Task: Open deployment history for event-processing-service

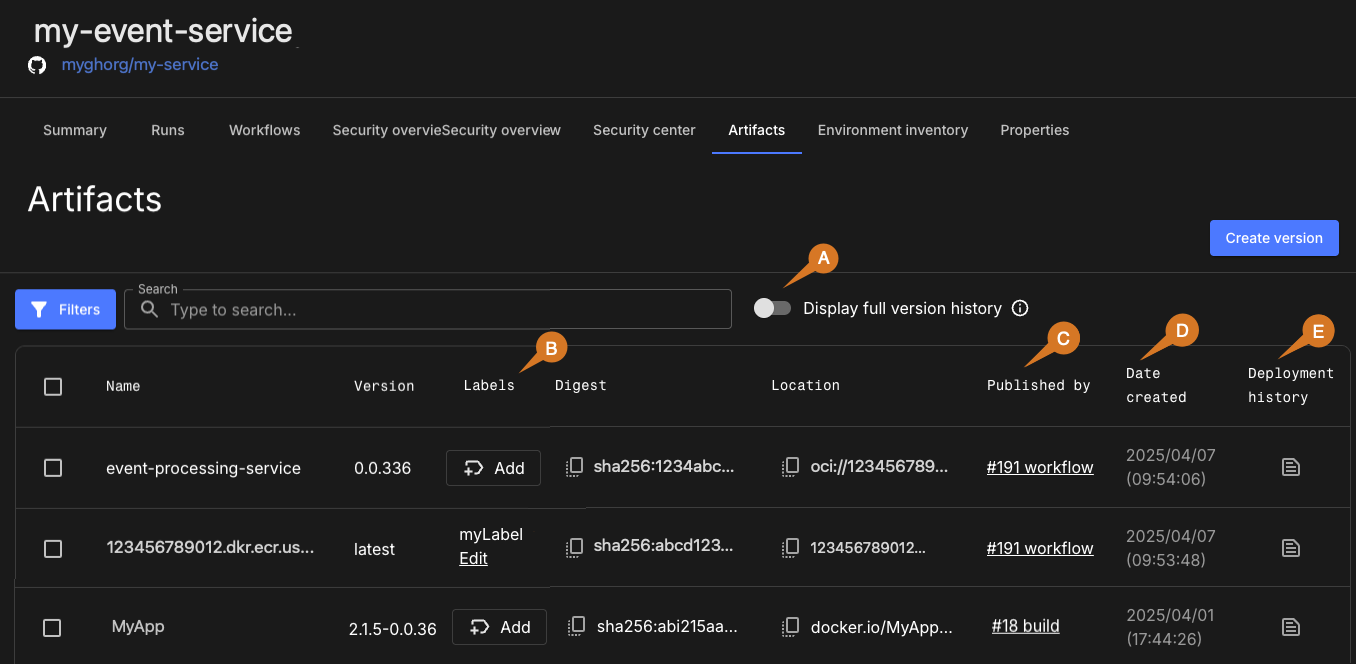Action: [x=1291, y=467]
